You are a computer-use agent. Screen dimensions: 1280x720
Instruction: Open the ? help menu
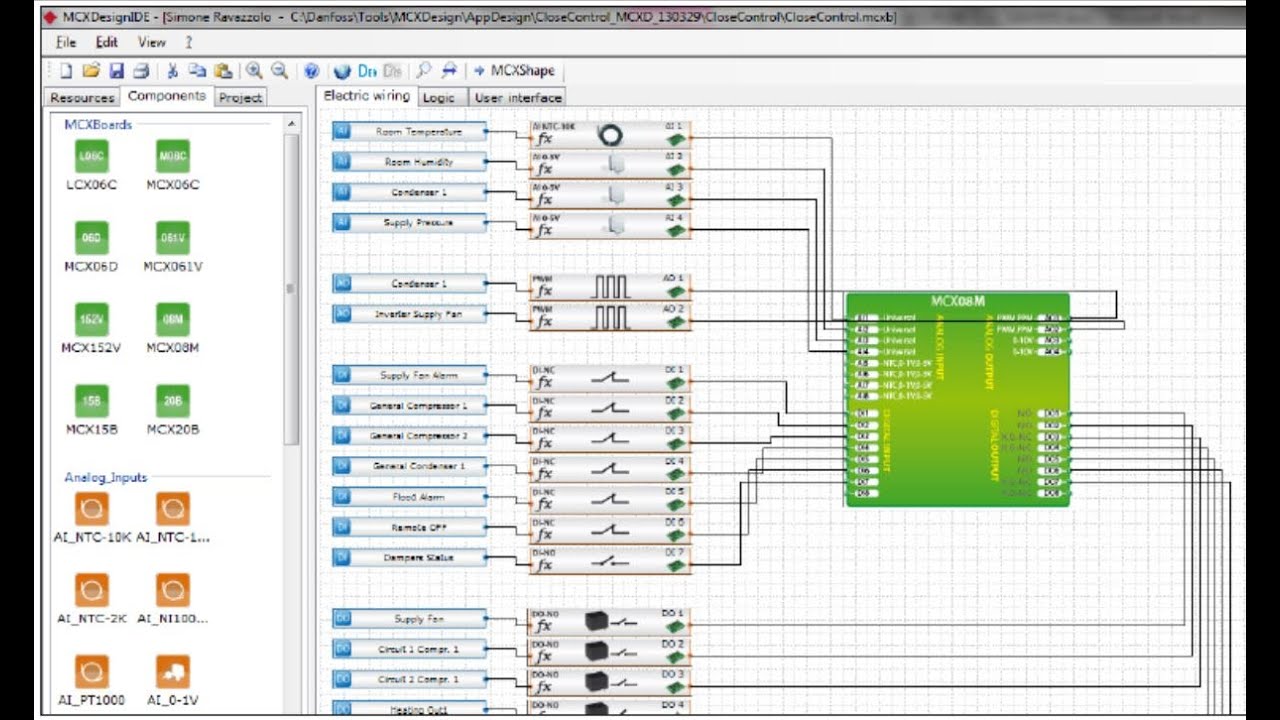tap(188, 42)
